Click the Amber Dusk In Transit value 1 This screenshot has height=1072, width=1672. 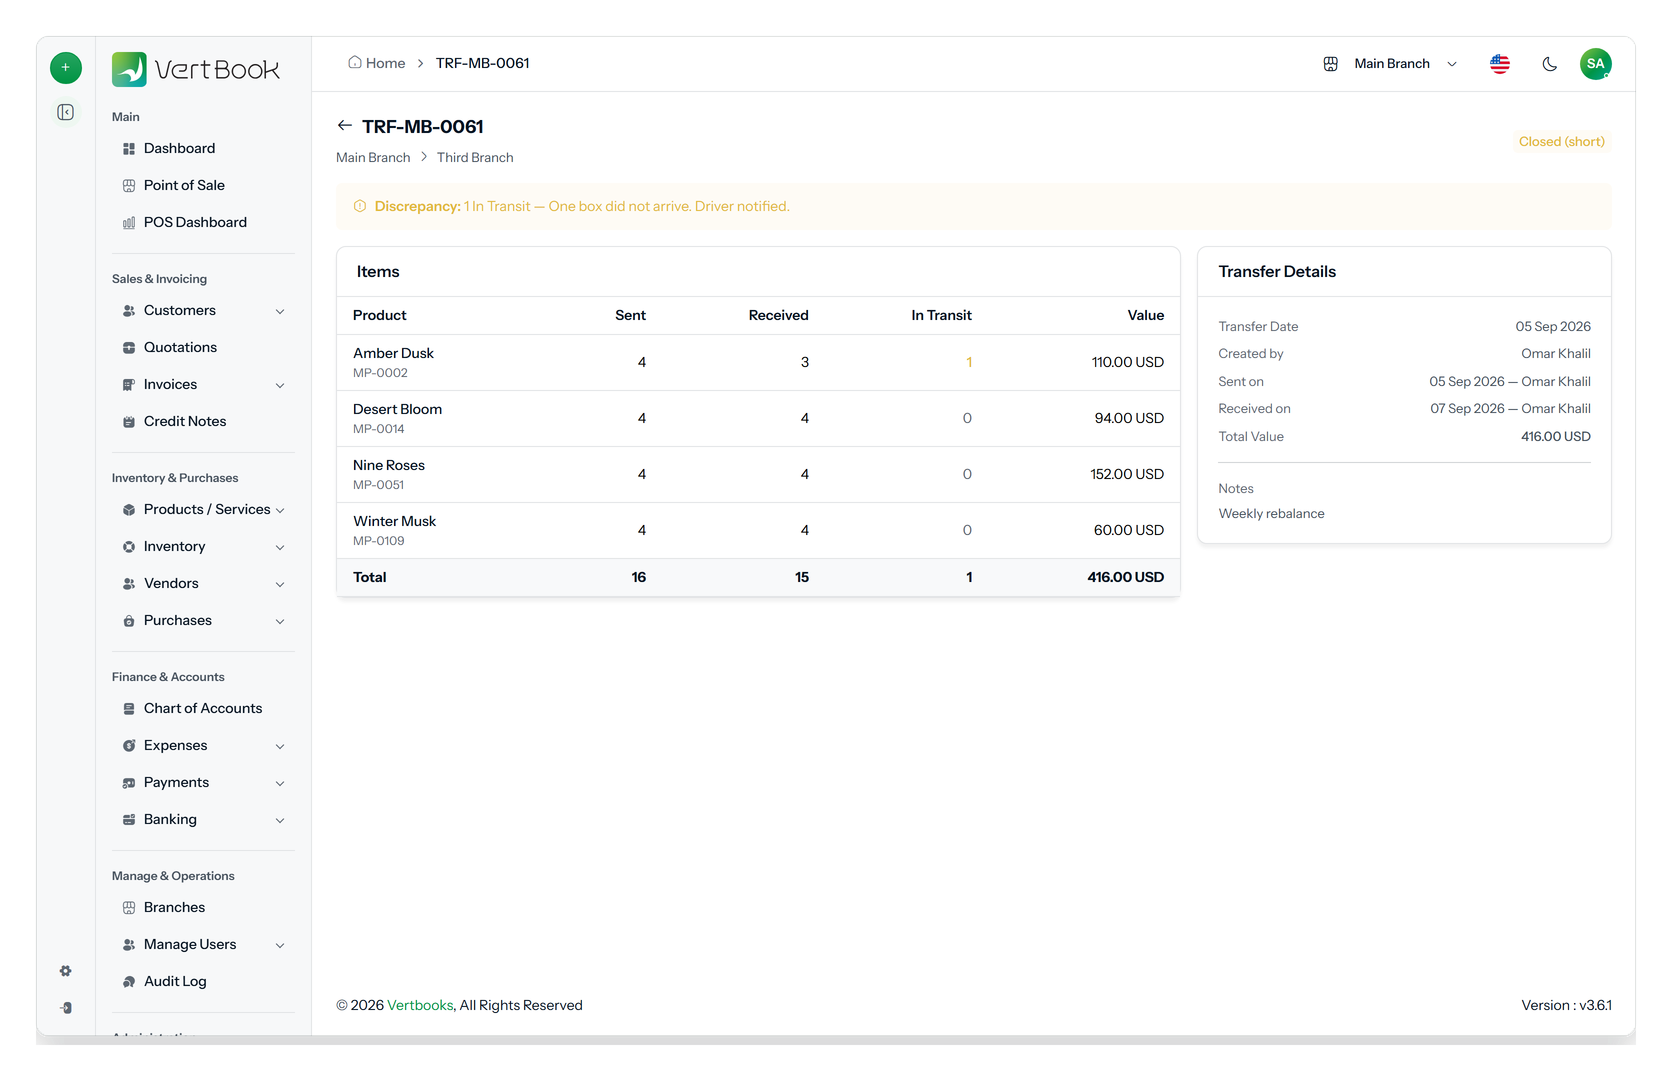(969, 362)
